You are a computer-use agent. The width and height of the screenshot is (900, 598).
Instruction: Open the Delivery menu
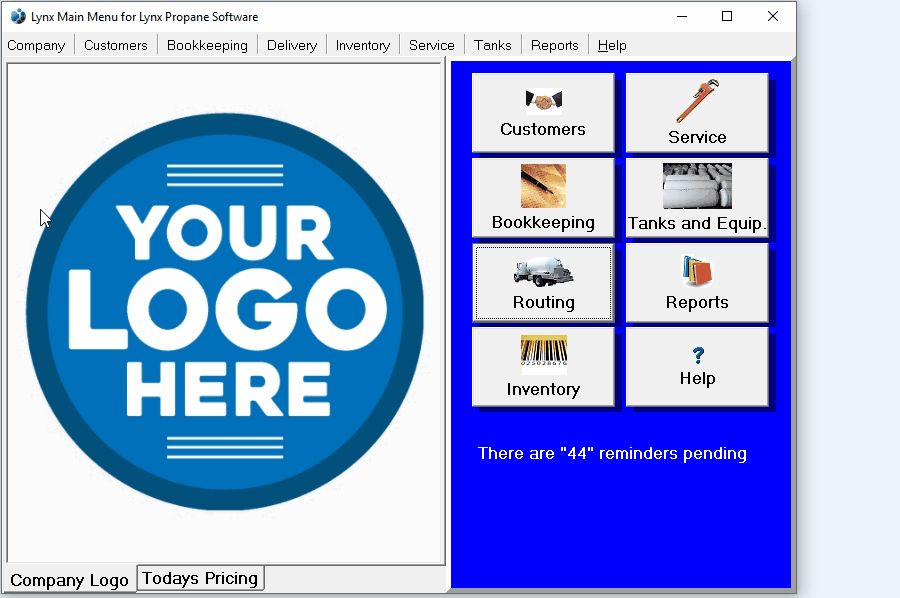click(291, 45)
